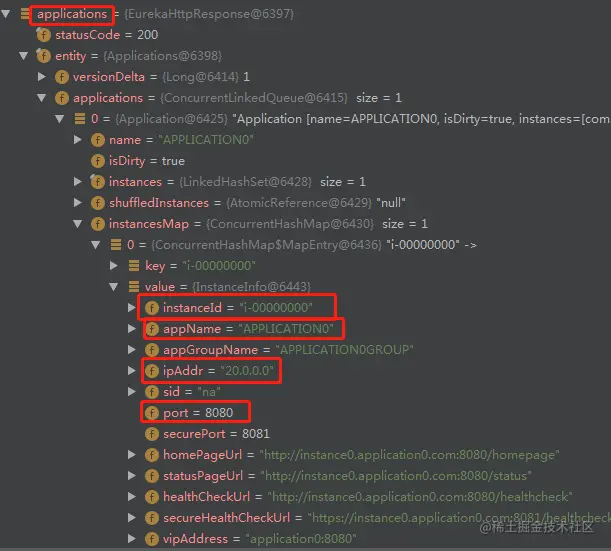Image resolution: width=611 pixels, height=551 pixels.
Task: Click the field icon beside ipAddr
Action: tap(152, 371)
